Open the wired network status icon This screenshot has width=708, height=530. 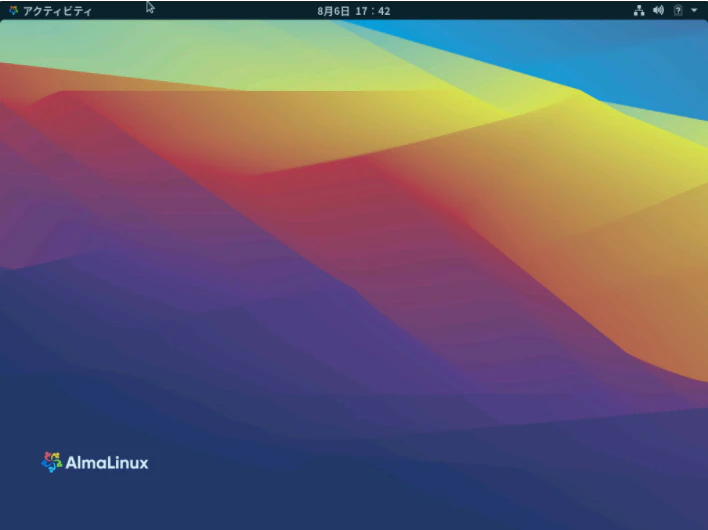click(x=639, y=10)
